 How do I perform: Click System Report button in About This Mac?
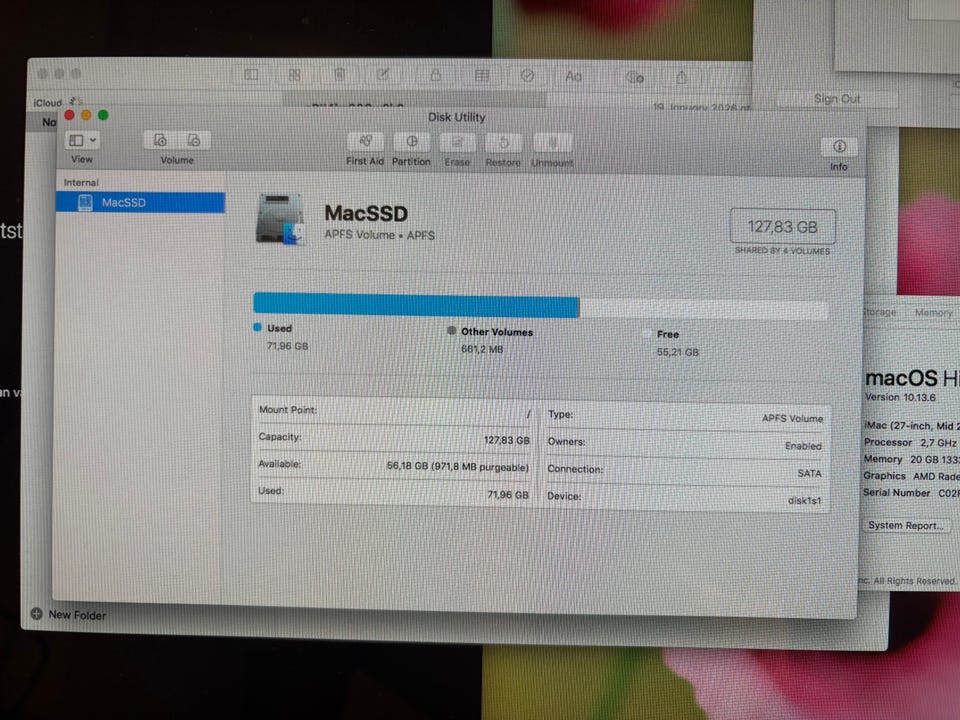tap(906, 525)
